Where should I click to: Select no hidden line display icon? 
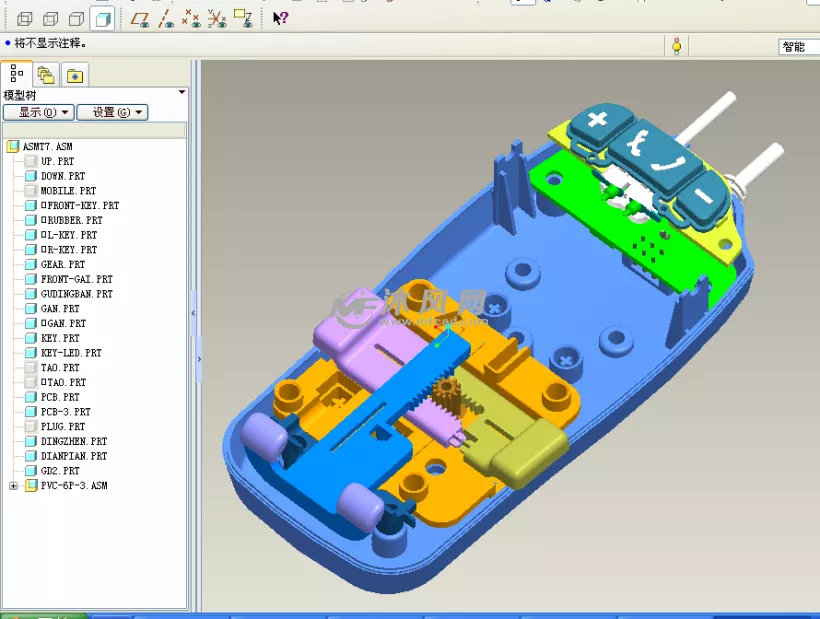click(76, 19)
